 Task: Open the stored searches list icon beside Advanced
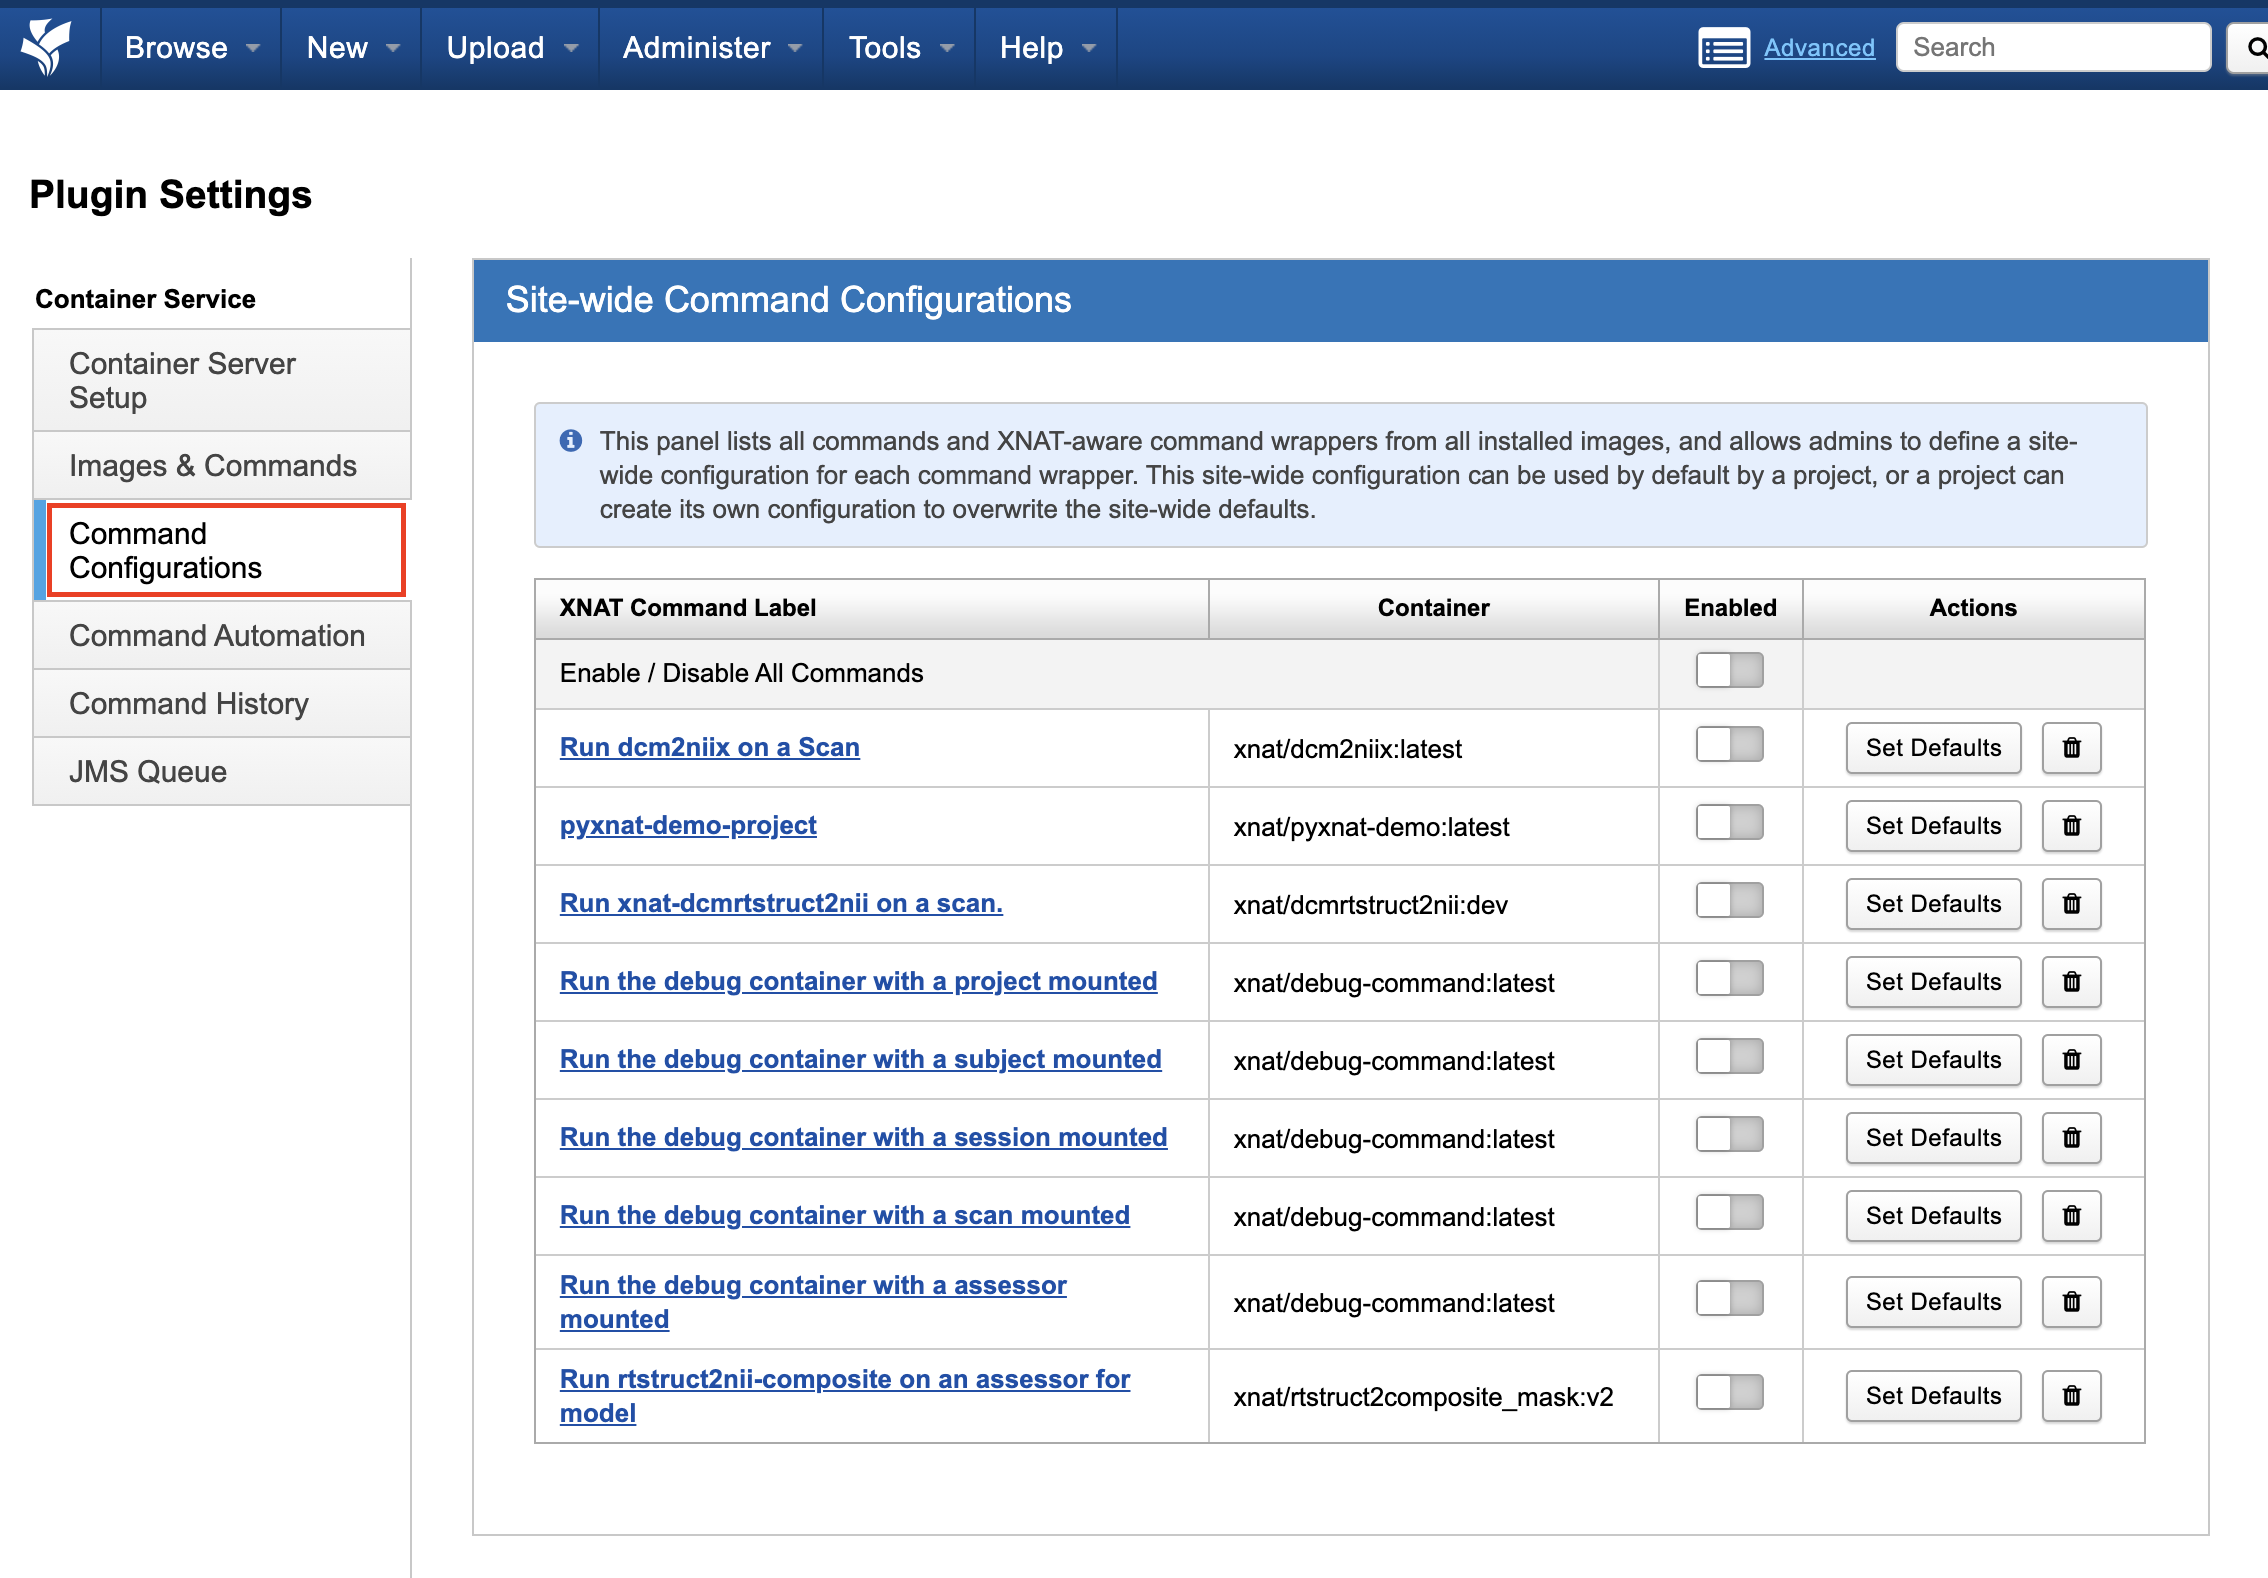click(x=1724, y=48)
